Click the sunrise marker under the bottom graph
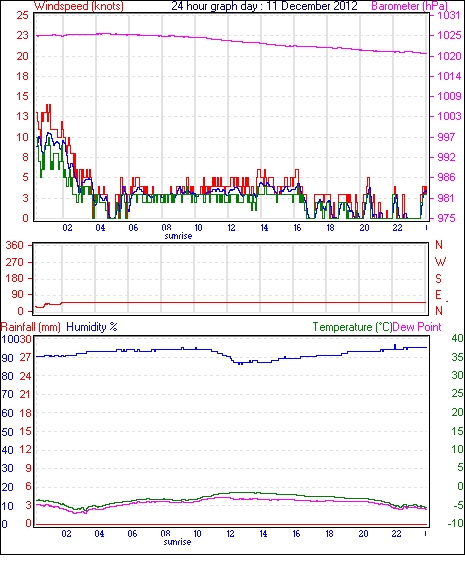465x563 pixels. click(x=177, y=542)
